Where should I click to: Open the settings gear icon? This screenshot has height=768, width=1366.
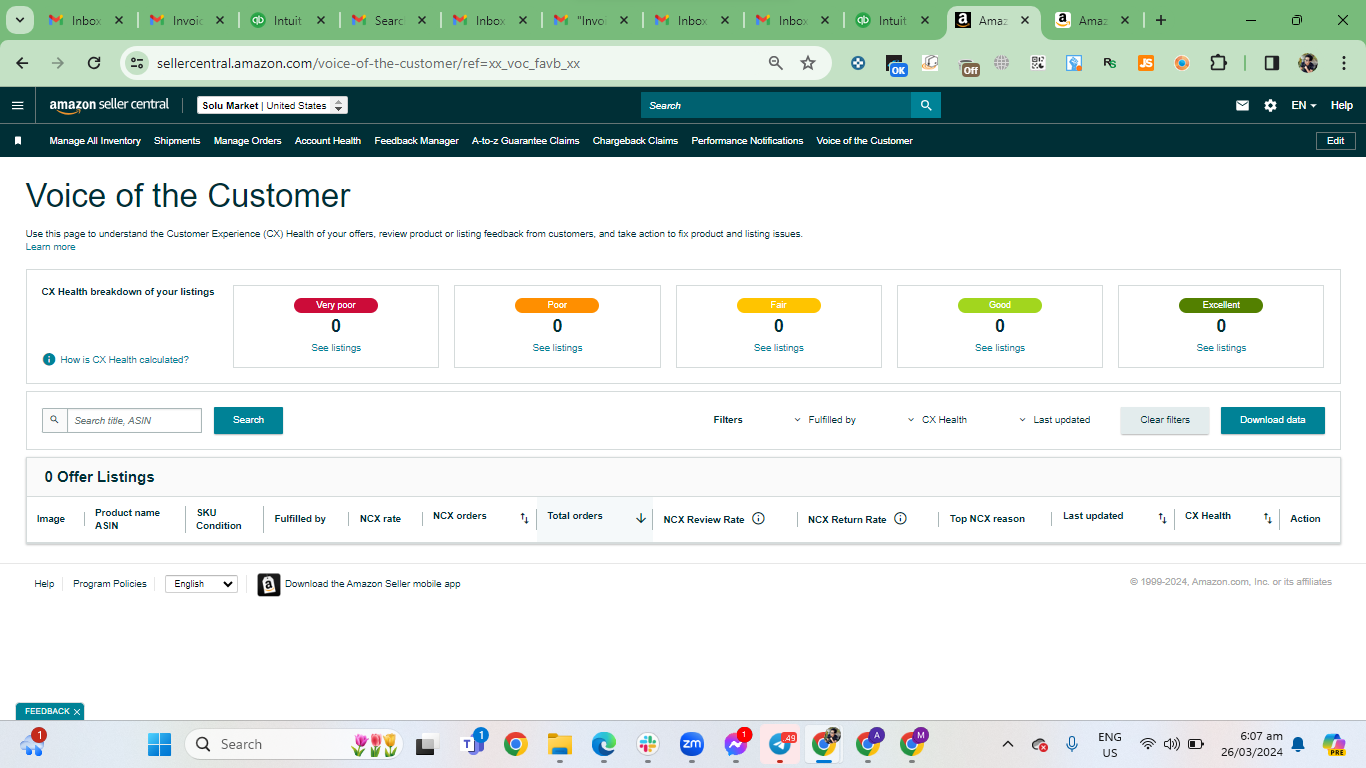tap(1270, 105)
